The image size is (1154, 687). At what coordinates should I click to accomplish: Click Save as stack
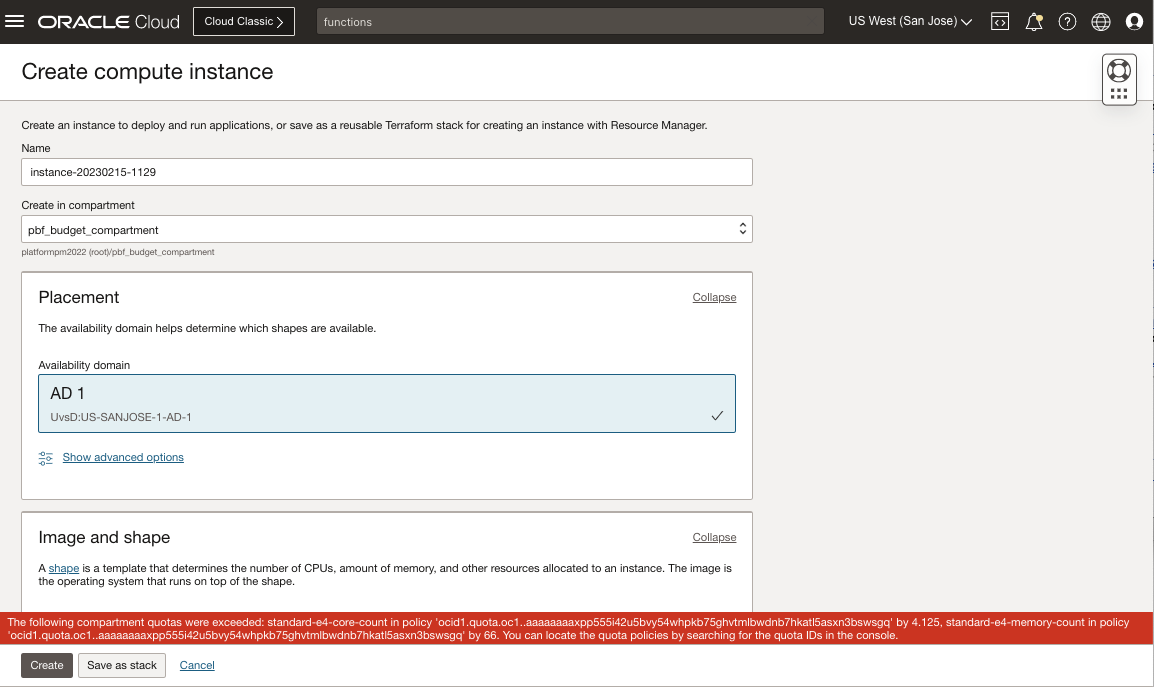tap(121, 663)
